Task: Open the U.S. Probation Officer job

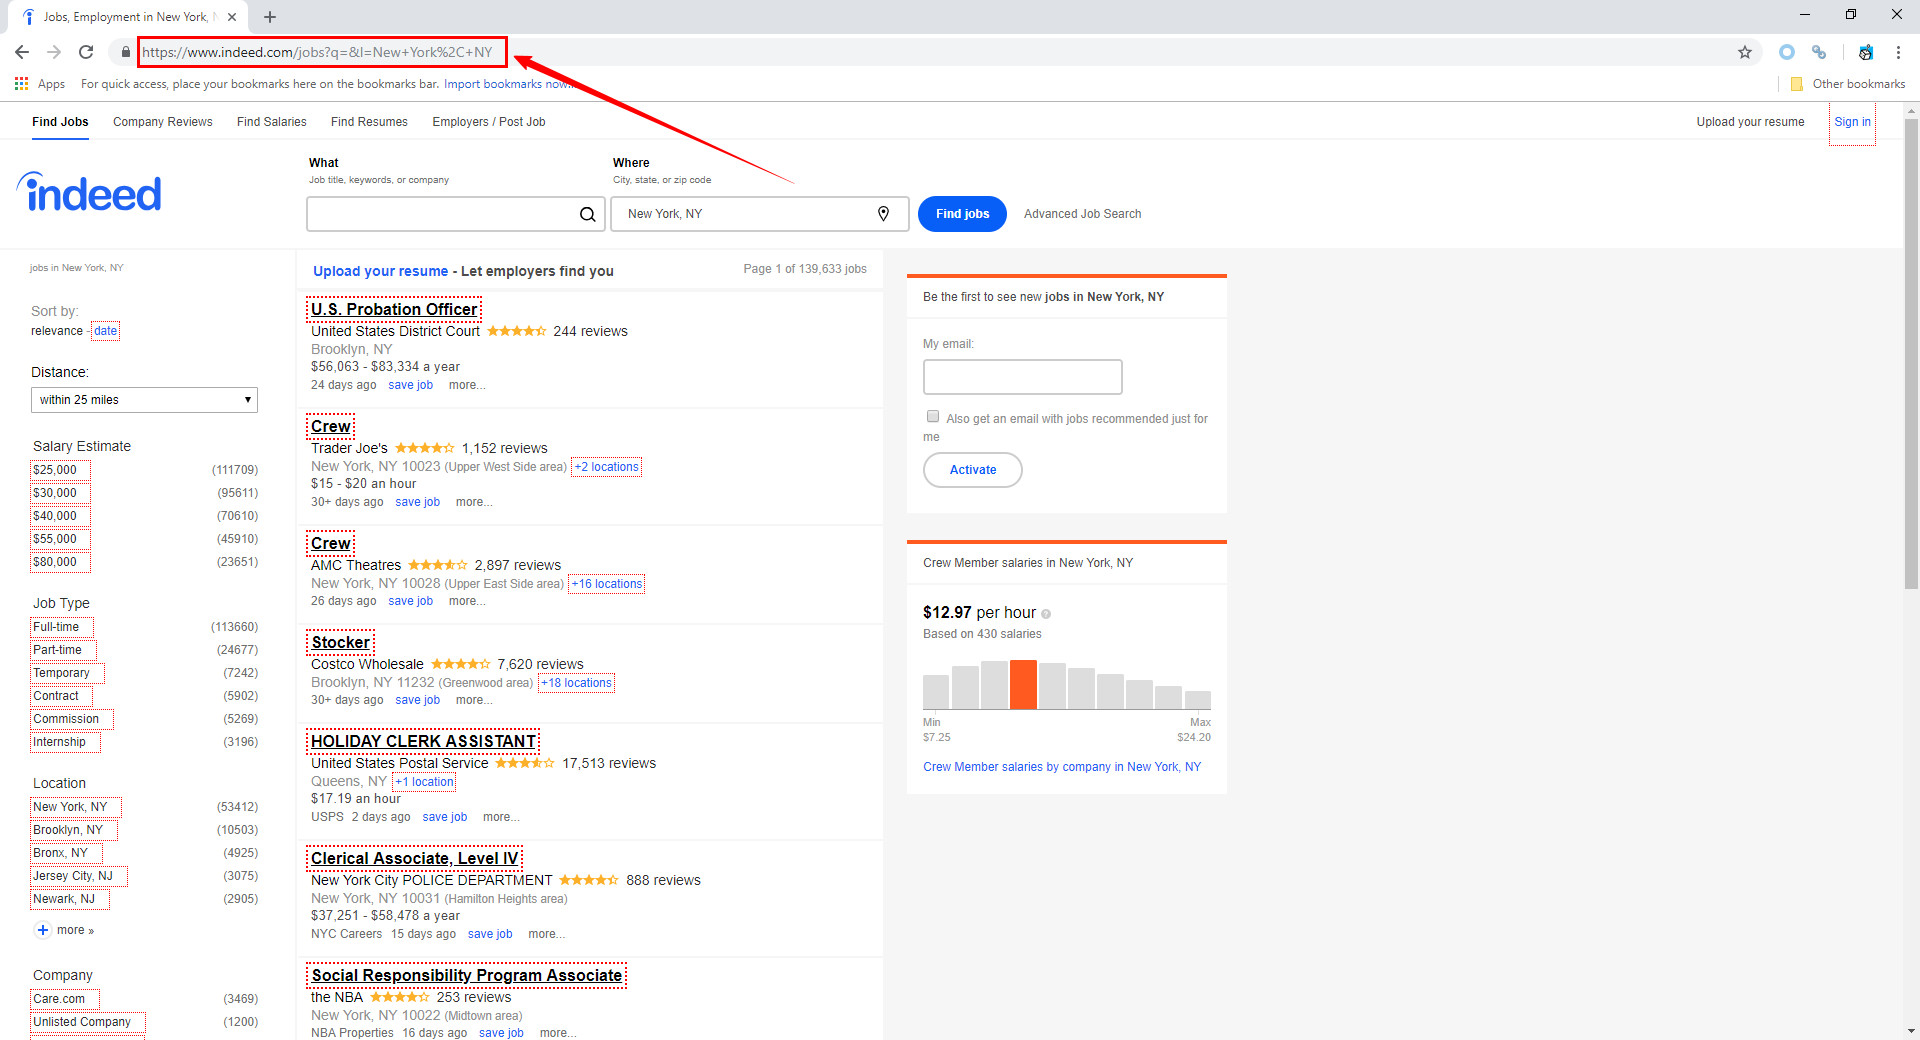Action: coord(394,310)
